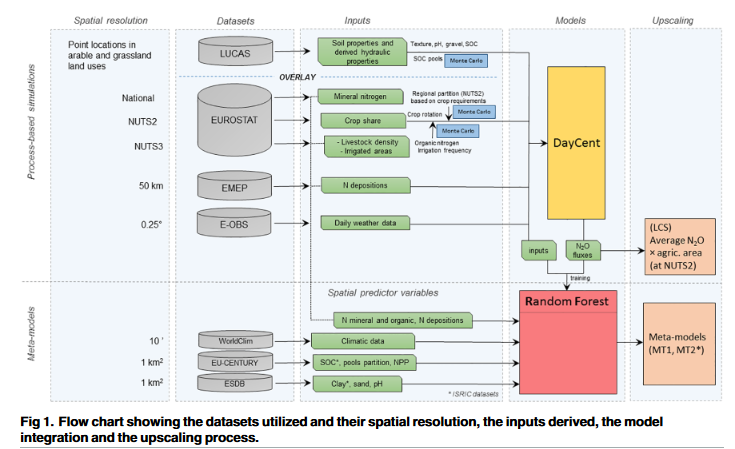This screenshot has height=449, width=735.
Task: Click the WorldClim dataset cylinder
Action: click(234, 341)
